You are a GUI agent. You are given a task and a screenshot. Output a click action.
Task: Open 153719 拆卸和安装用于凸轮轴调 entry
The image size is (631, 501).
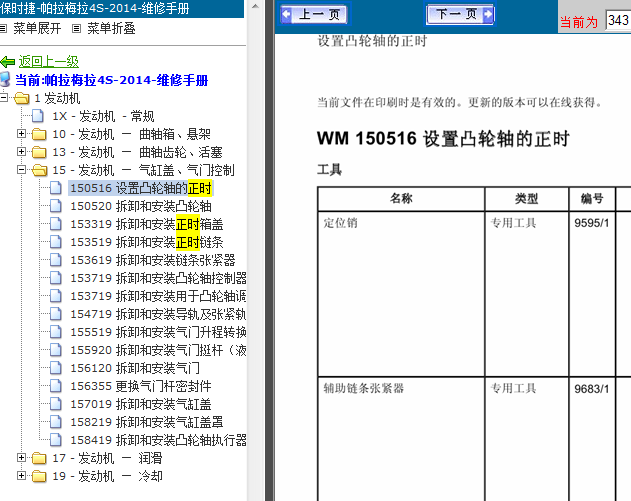[x=159, y=296]
